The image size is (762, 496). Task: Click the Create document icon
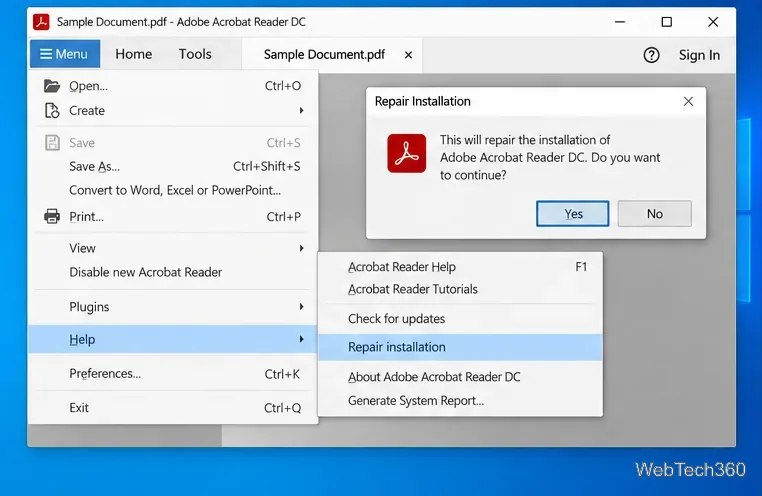click(x=52, y=111)
